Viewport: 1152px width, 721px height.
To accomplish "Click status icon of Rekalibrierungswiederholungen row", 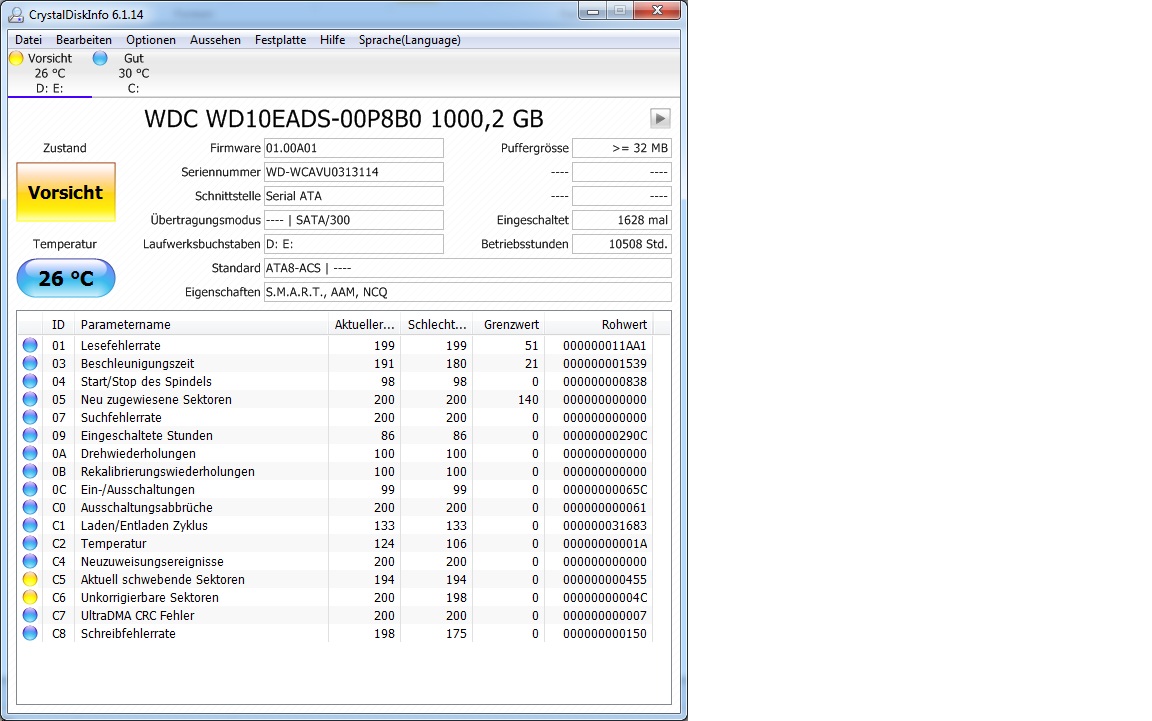I will tap(29, 471).
